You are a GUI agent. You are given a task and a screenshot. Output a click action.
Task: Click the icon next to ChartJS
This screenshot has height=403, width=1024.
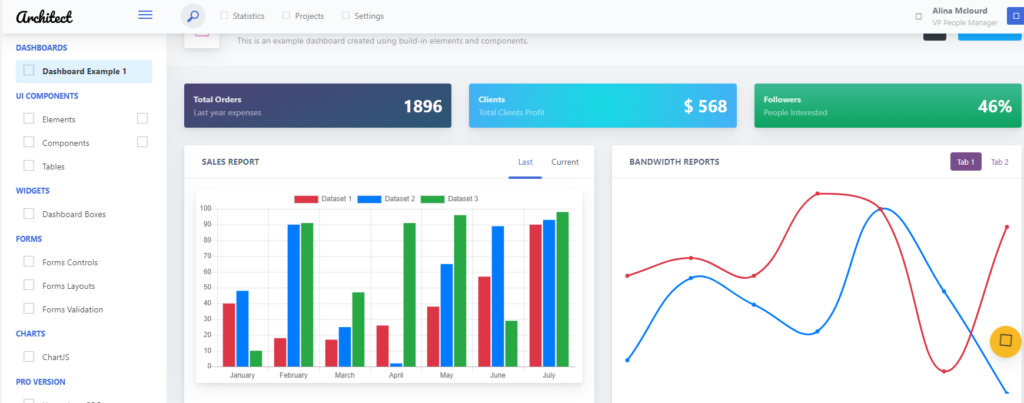29,357
